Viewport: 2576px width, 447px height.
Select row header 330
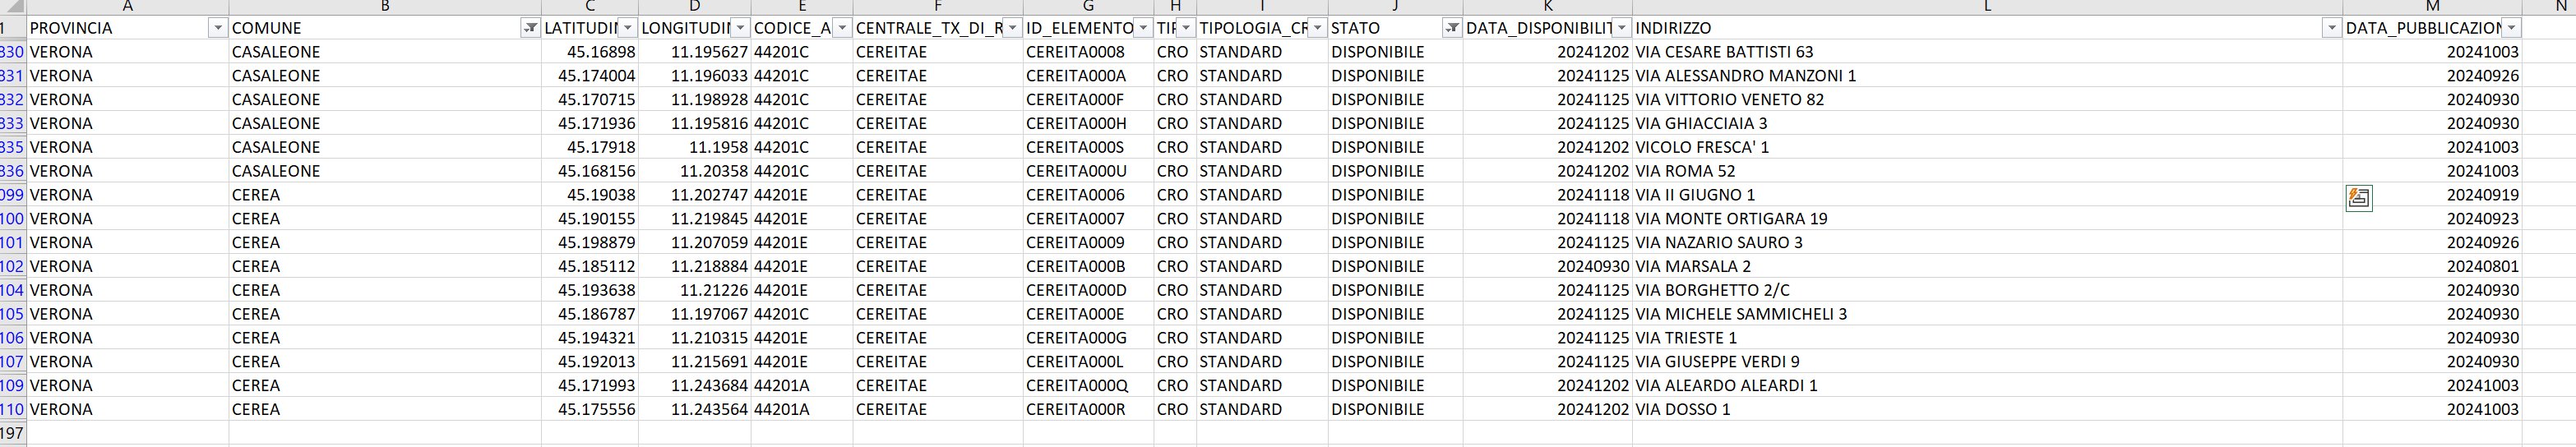pyautogui.click(x=12, y=52)
